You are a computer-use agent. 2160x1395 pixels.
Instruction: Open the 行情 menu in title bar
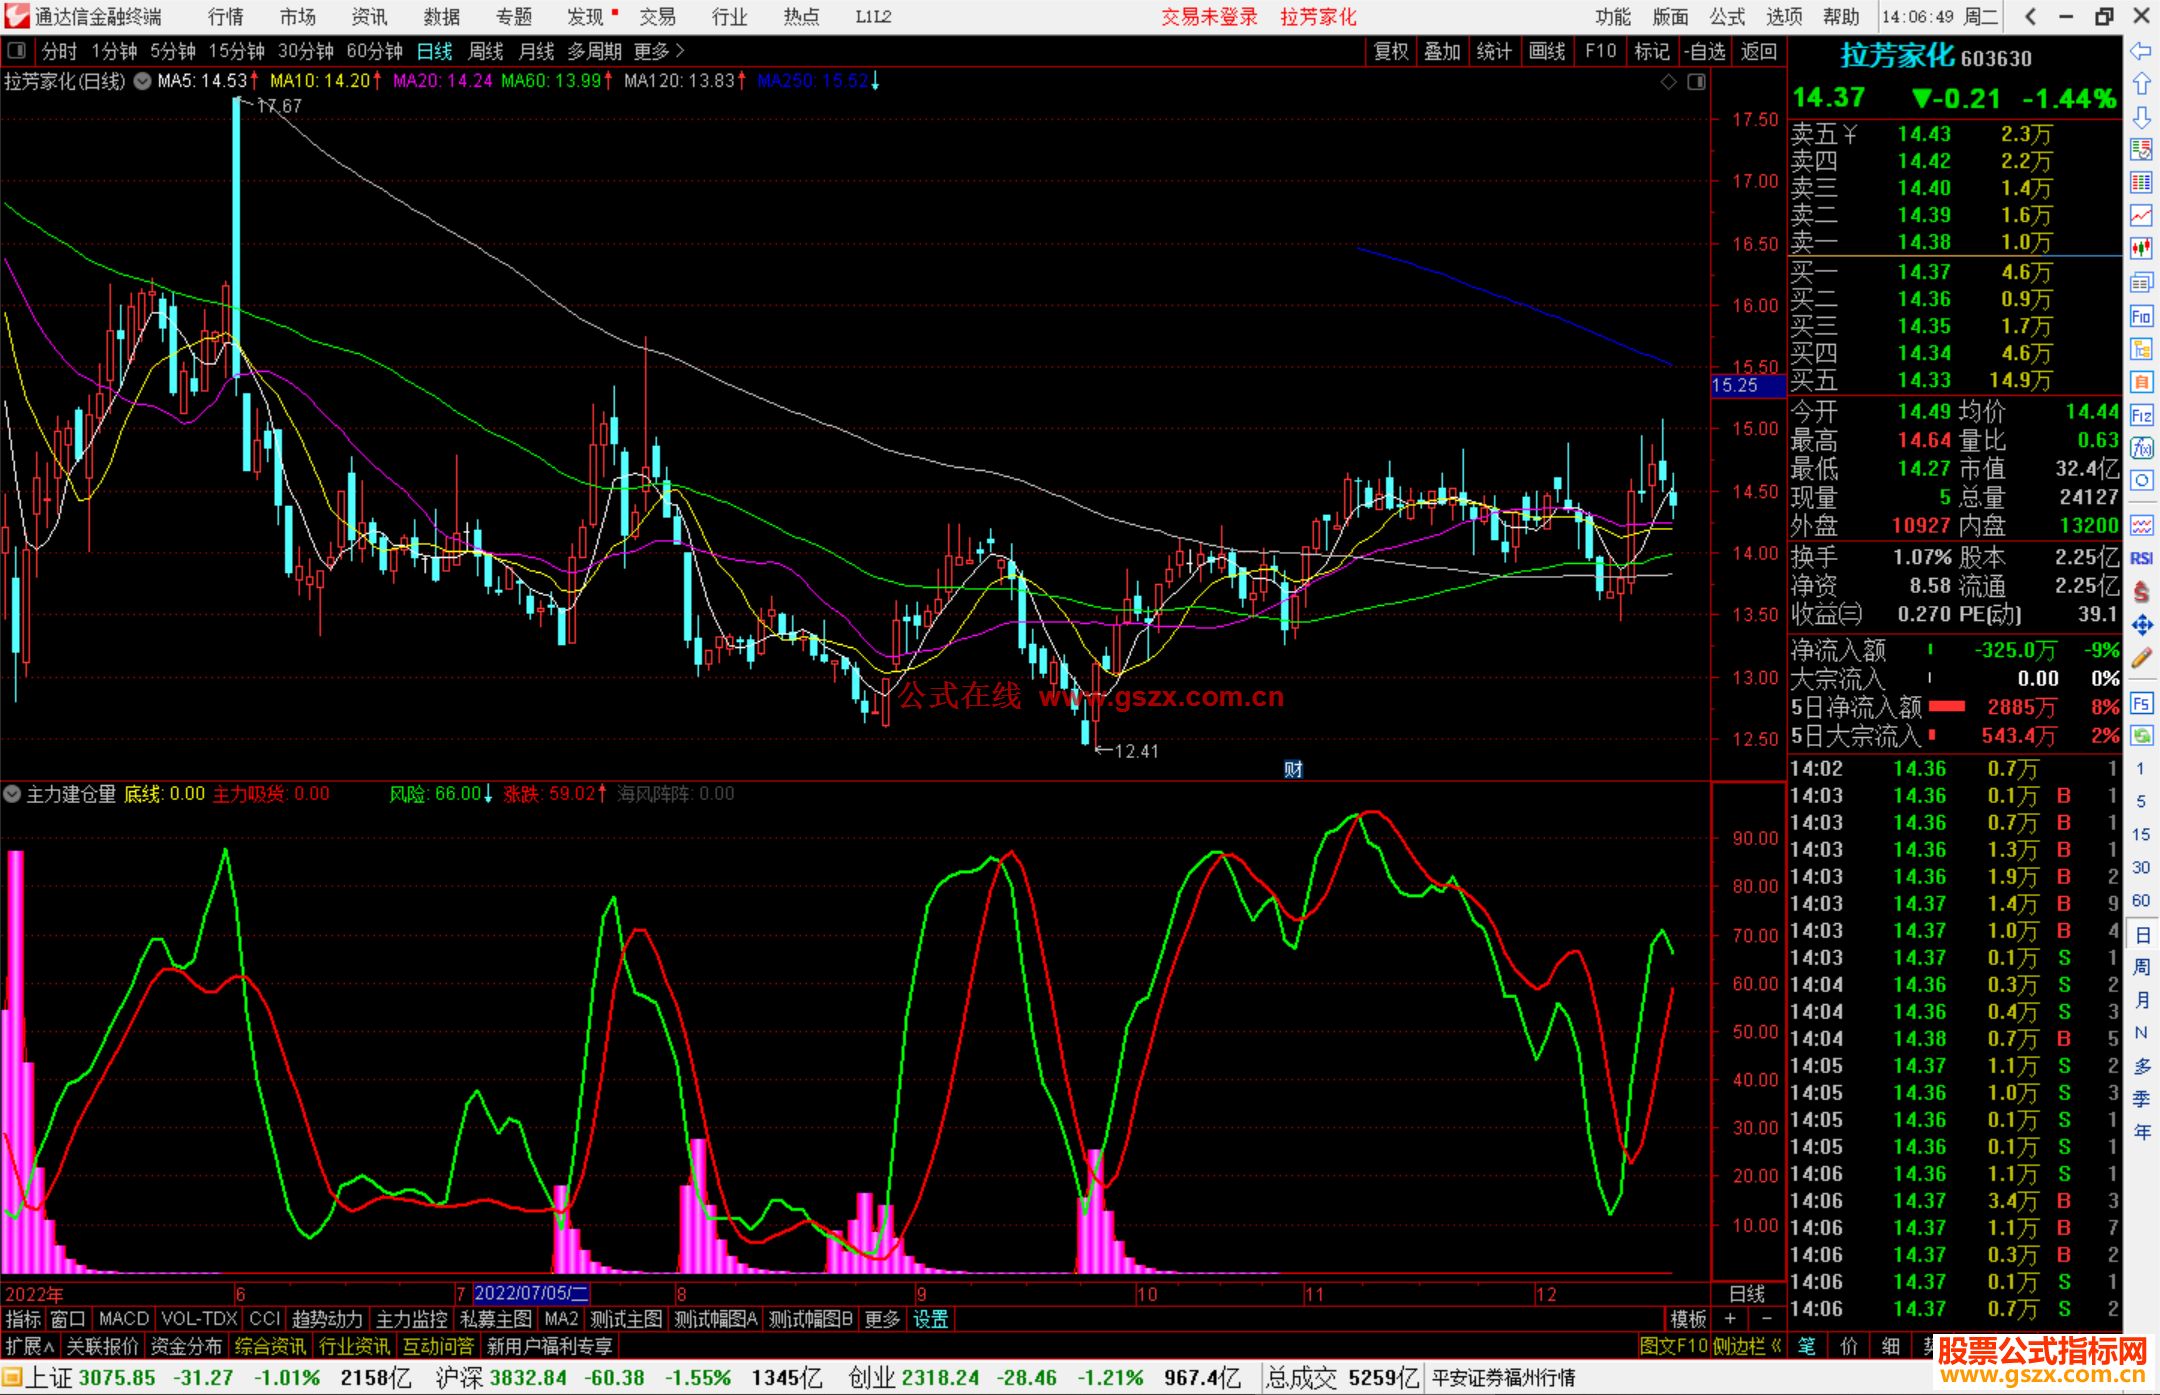click(225, 17)
